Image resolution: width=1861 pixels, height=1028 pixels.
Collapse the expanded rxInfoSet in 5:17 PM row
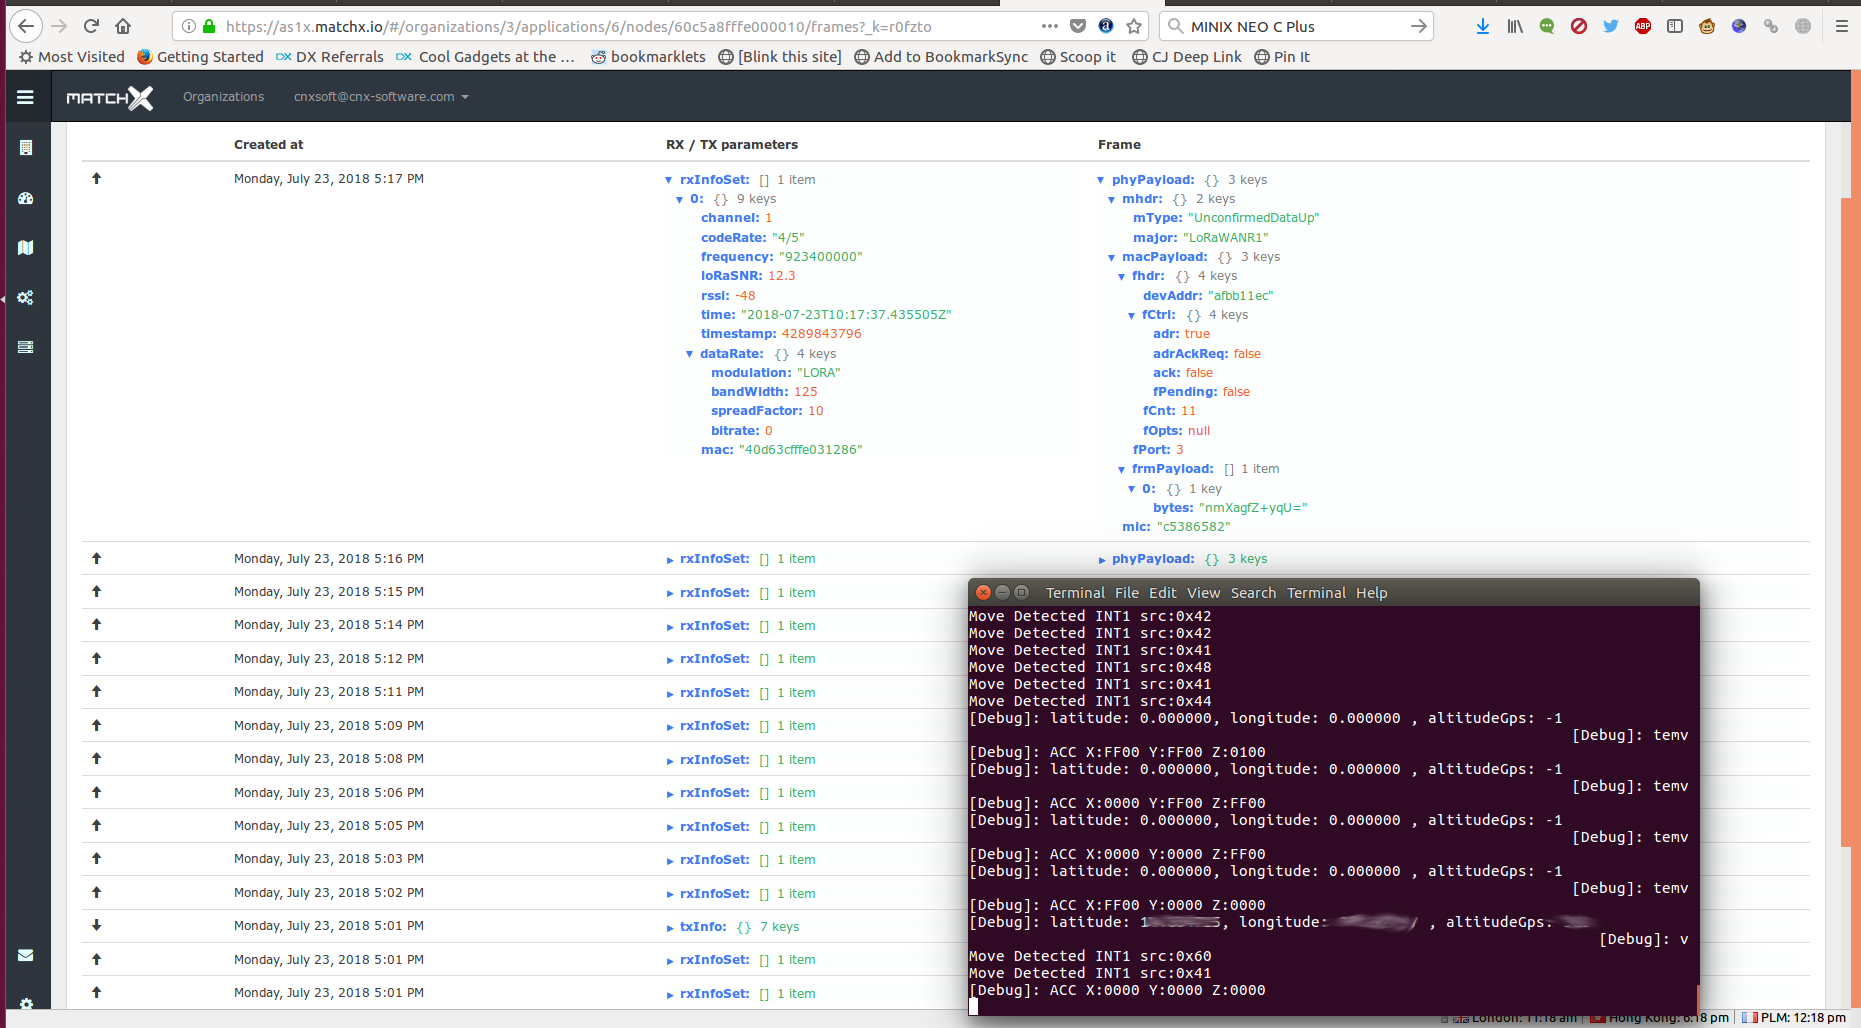(669, 180)
